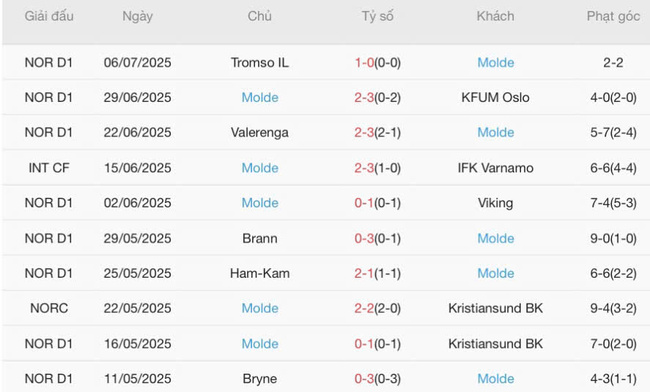Select the Tỷ số column header
650x392 pixels.
coord(377,16)
